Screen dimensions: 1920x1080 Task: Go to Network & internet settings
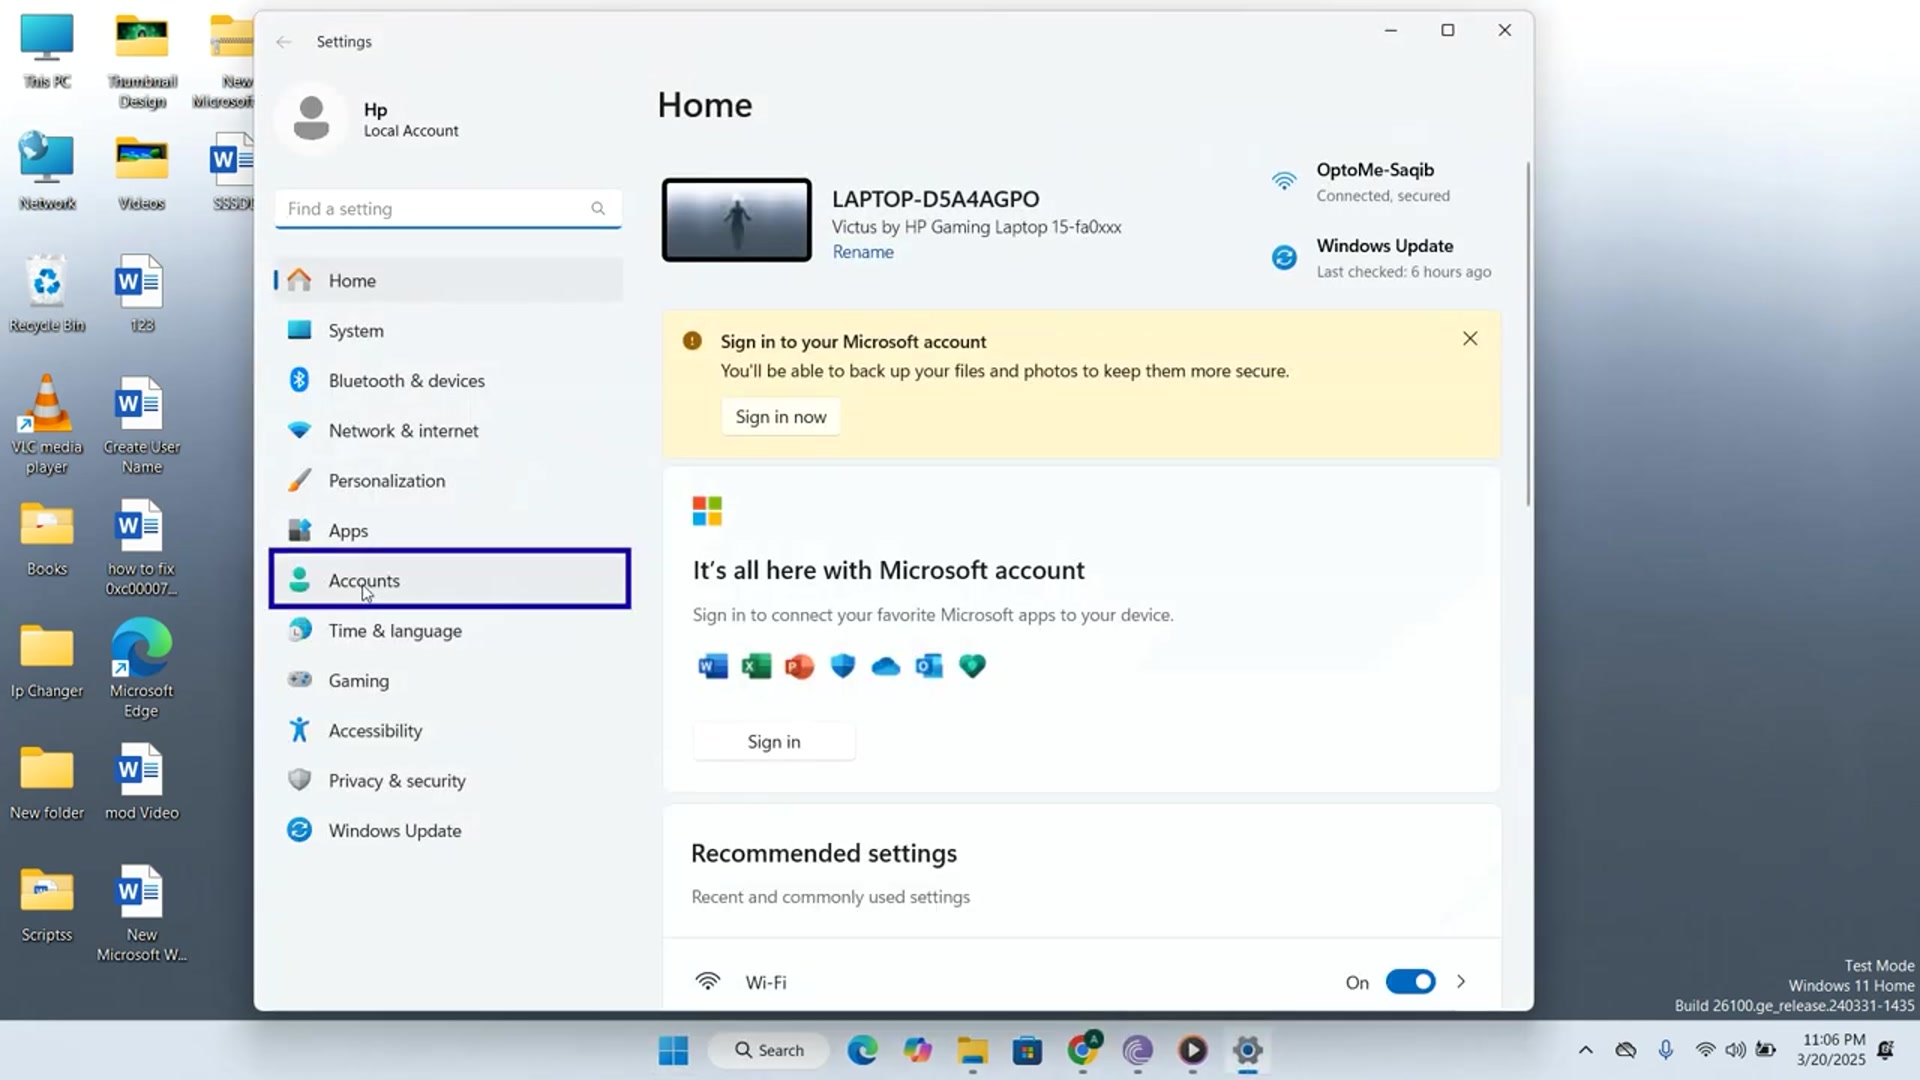pyautogui.click(x=449, y=430)
